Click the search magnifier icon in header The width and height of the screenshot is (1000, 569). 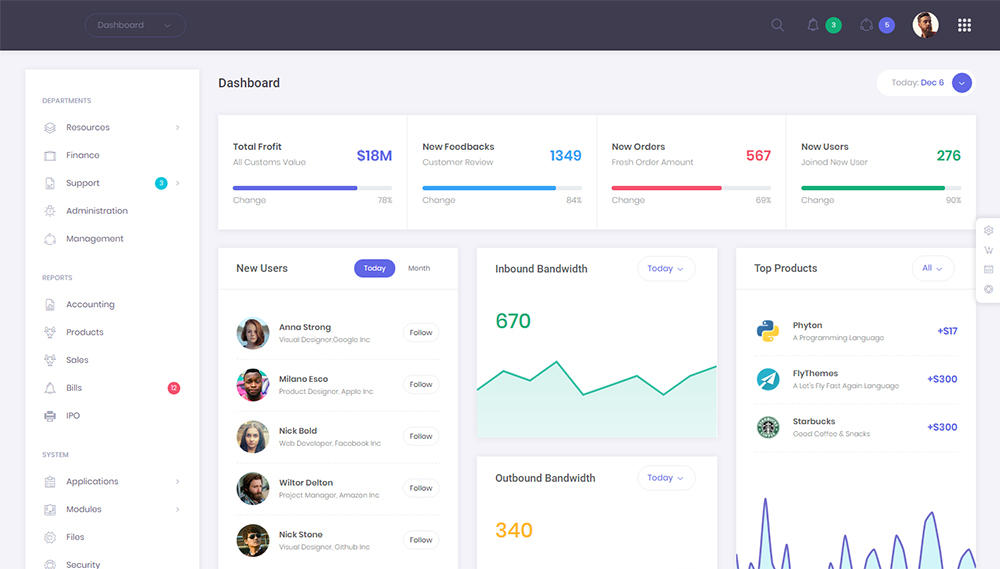(777, 25)
